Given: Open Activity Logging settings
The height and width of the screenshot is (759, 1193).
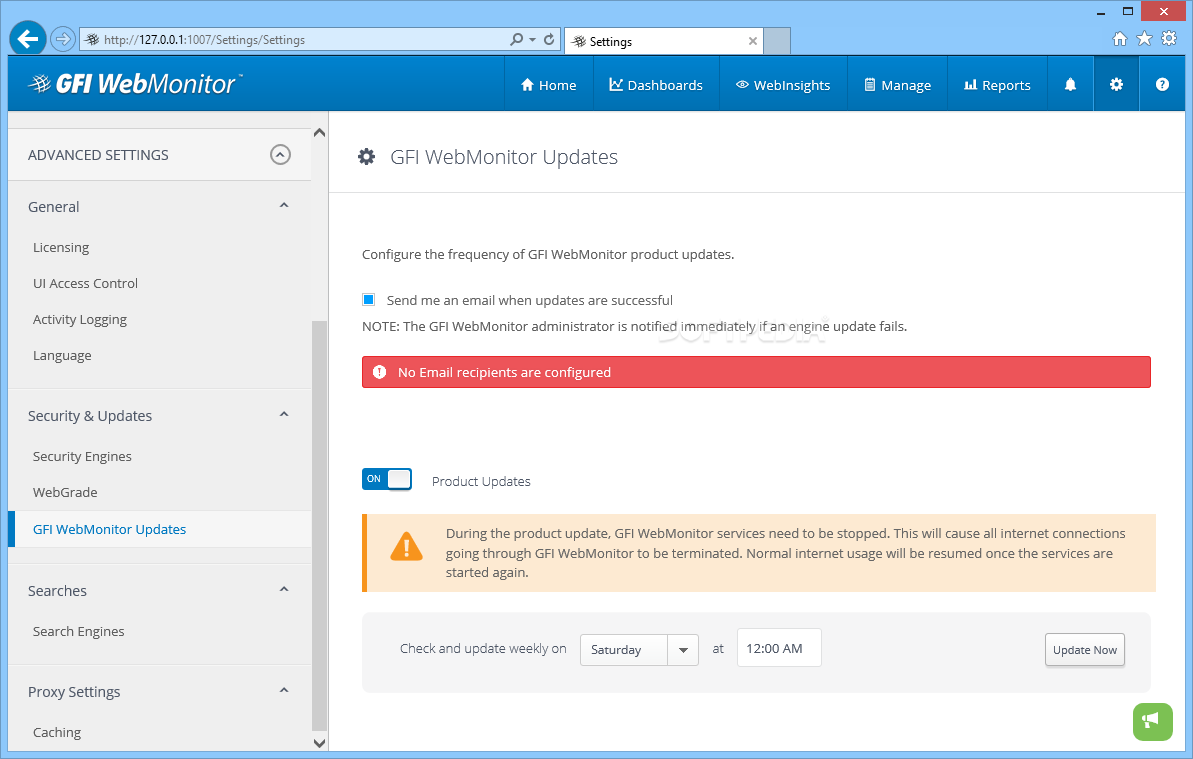Looking at the screenshot, I should (x=80, y=319).
